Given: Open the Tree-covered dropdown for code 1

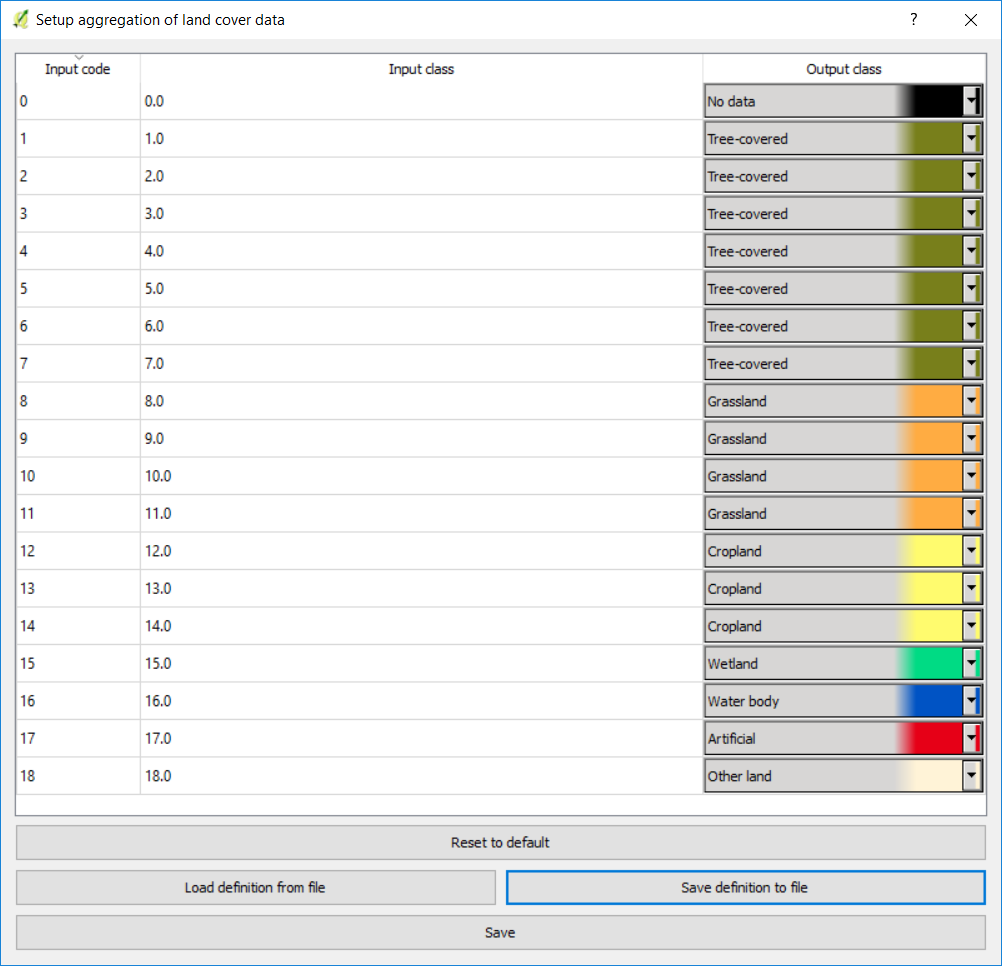Looking at the screenshot, I should 971,139.
